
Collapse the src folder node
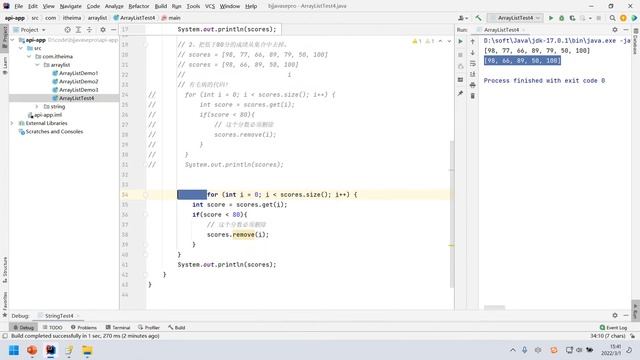tap(21, 48)
